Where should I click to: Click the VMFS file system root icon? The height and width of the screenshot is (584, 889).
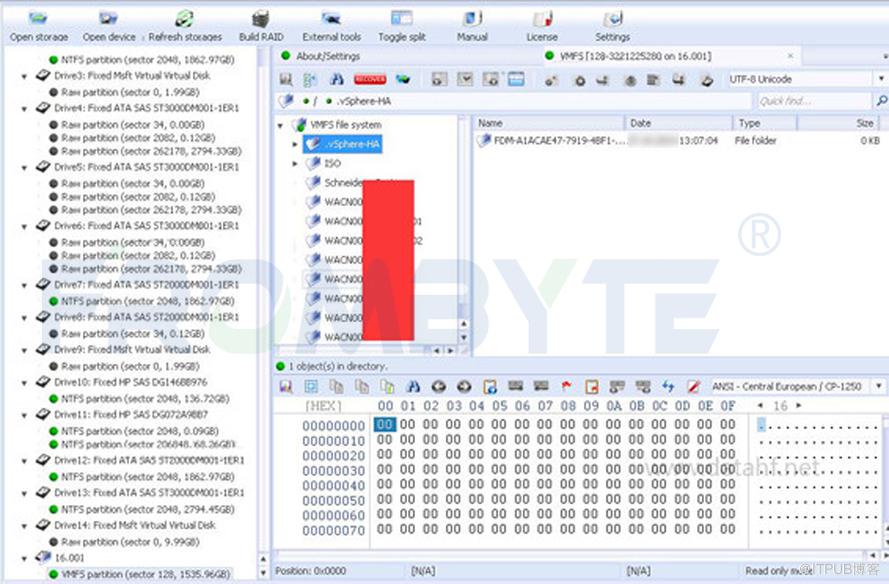299,125
